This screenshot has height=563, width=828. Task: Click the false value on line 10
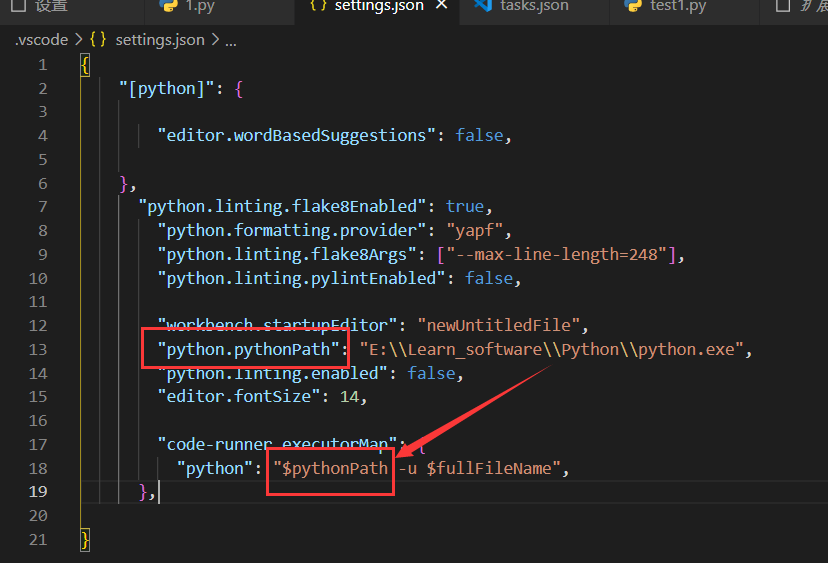[489, 278]
